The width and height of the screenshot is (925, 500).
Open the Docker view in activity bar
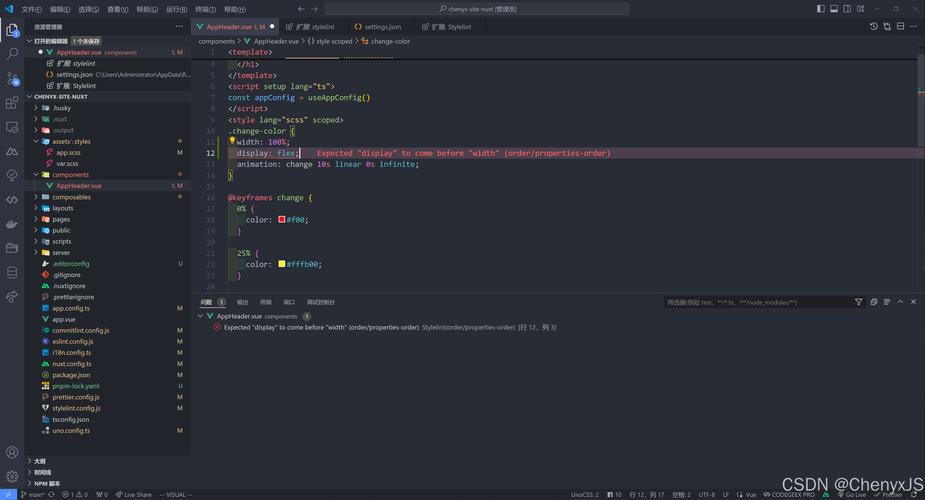pos(12,224)
